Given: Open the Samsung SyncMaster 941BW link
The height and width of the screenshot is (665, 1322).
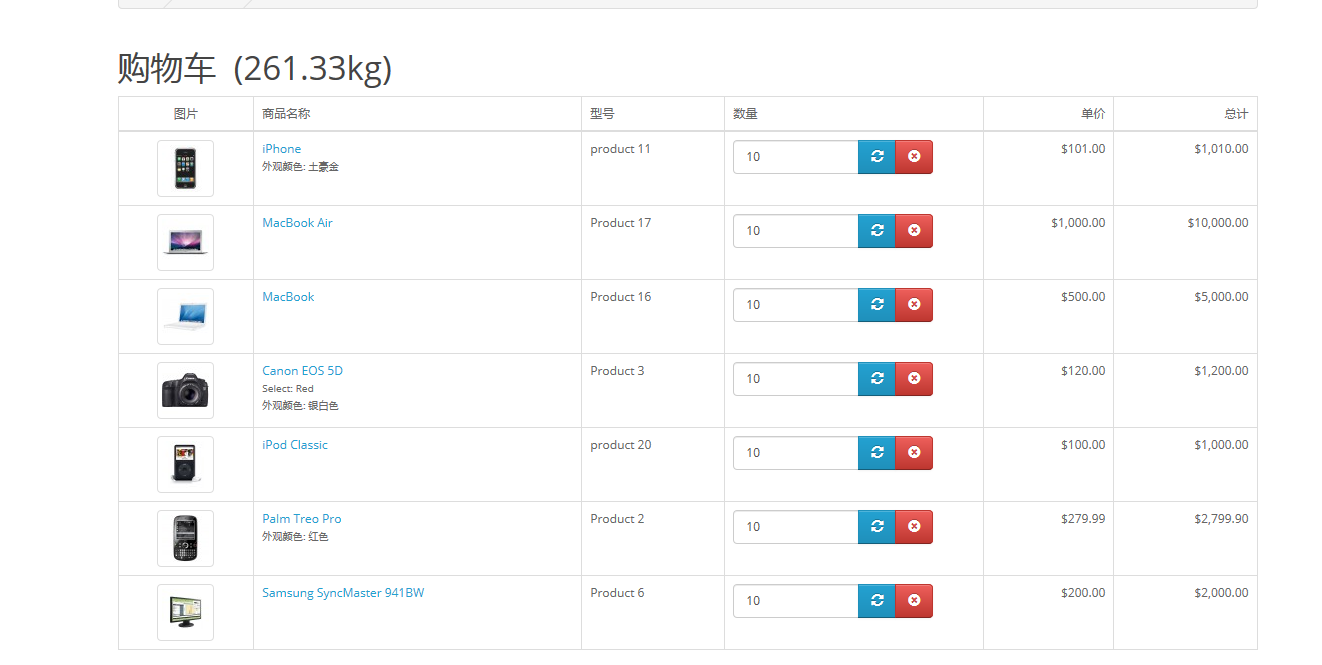Looking at the screenshot, I should tap(343, 593).
